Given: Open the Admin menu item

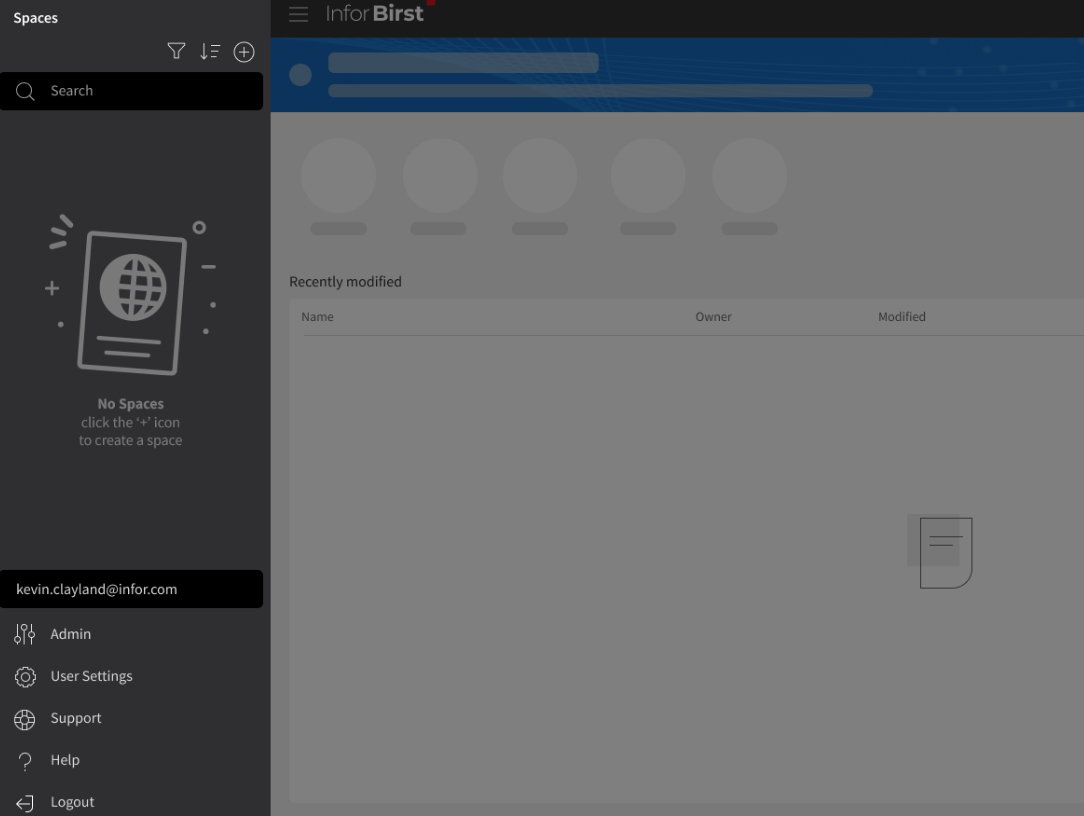Looking at the screenshot, I should pos(71,634).
